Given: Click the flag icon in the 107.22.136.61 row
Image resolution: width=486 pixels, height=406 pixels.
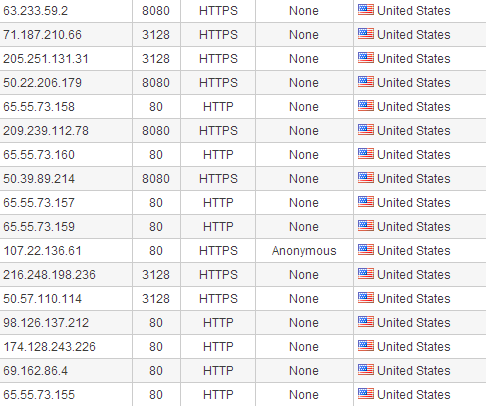Looking at the screenshot, I should 366,250.
